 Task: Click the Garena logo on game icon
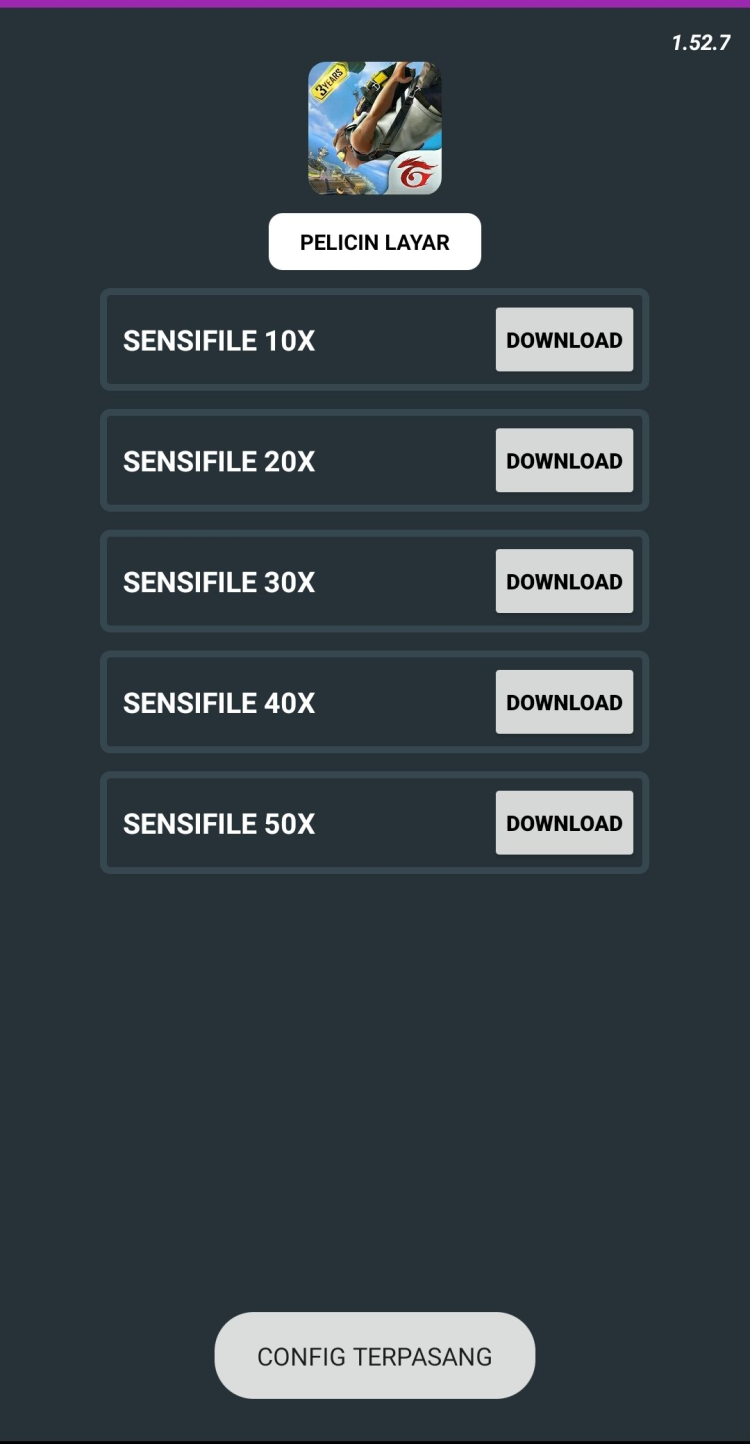pyautogui.click(x=418, y=174)
